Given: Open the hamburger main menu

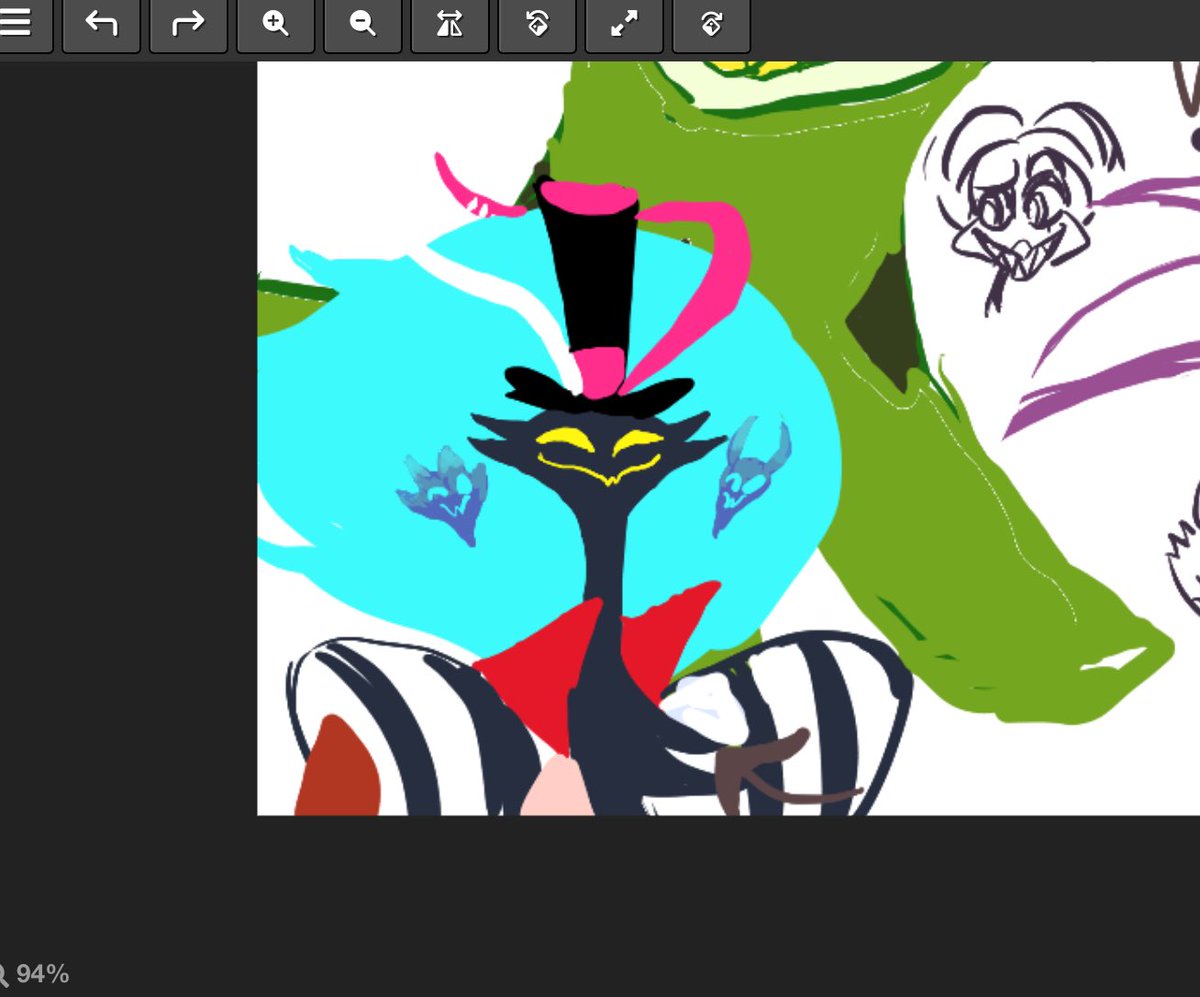Looking at the screenshot, I should pos(16,24).
